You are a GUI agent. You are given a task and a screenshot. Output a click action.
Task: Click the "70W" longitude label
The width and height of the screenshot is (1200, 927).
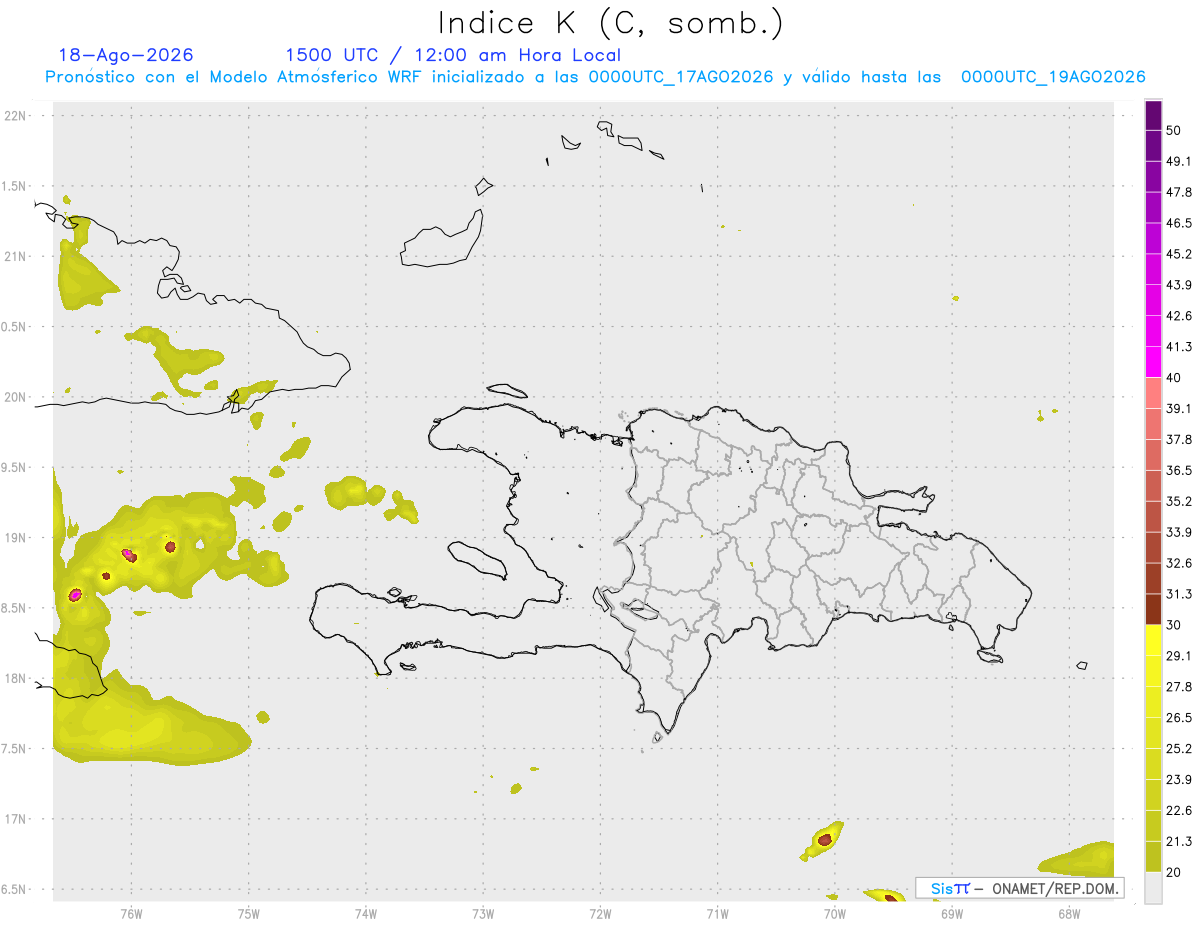tap(834, 912)
